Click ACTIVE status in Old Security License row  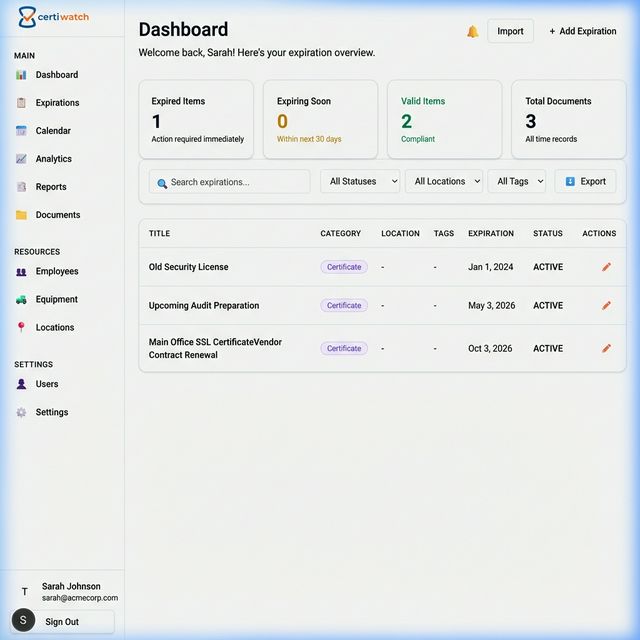click(548, 267)
